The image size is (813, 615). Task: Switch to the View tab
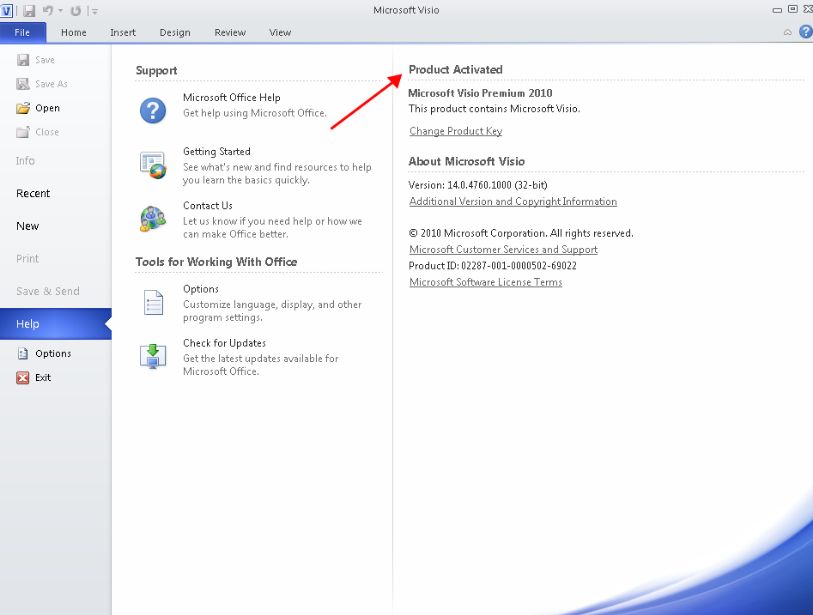[x=279, y=32]
